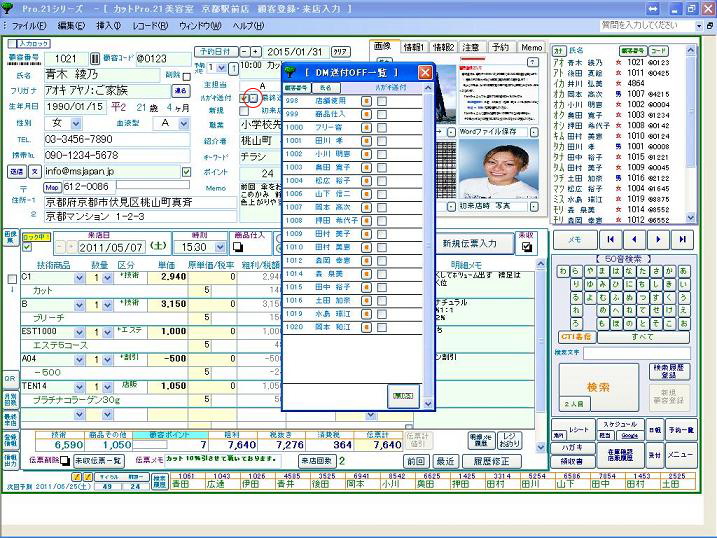Viewport: 717px width, 538px height.
Task: Go to next customer record arrow
Action: (658, 240)
